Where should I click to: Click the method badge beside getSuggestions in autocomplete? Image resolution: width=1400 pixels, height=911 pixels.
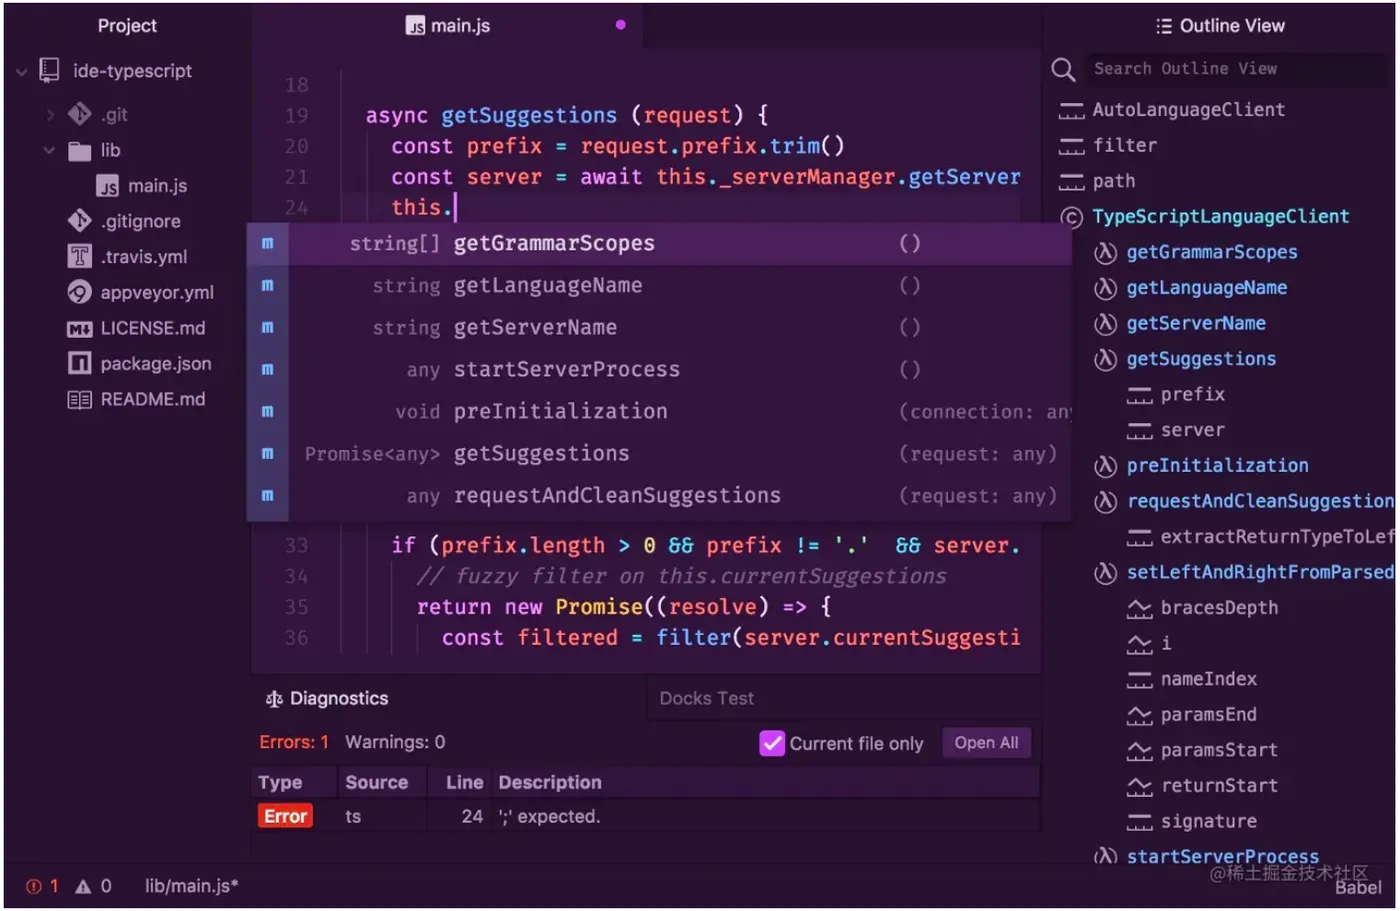(267, 454)
